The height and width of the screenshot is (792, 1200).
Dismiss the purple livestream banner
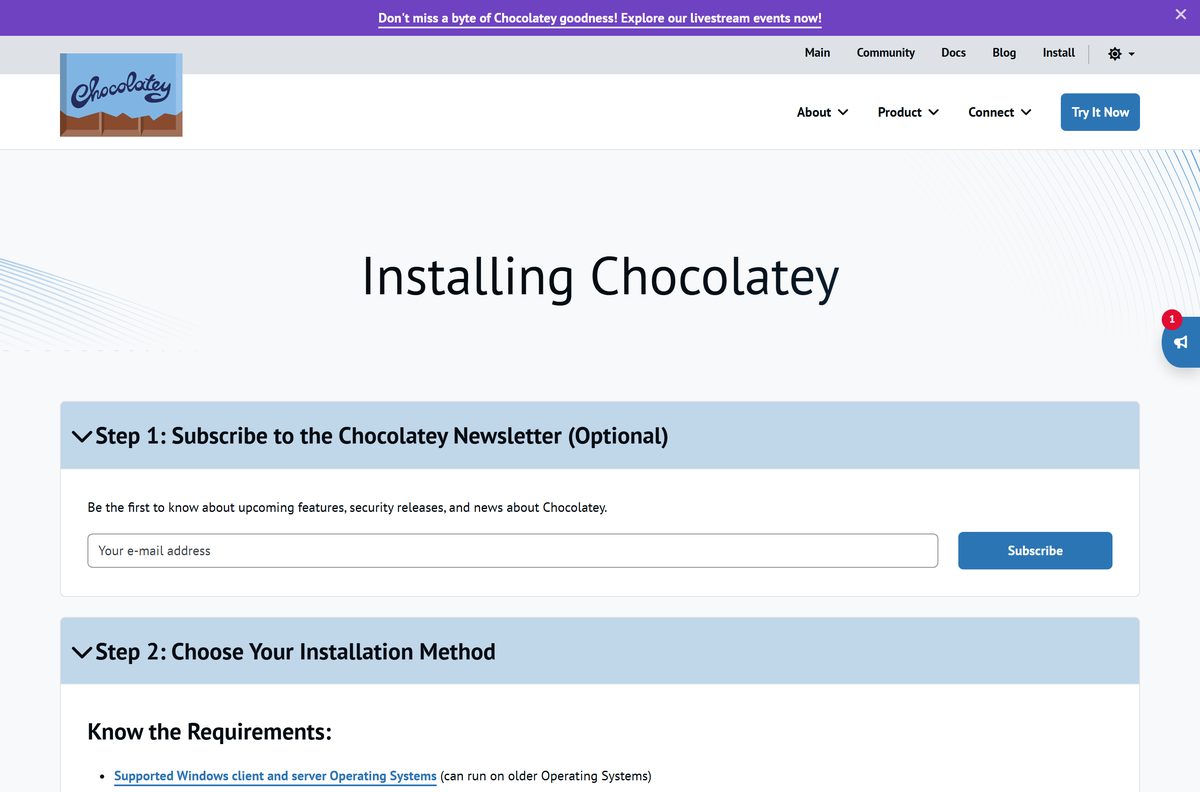1180,14
